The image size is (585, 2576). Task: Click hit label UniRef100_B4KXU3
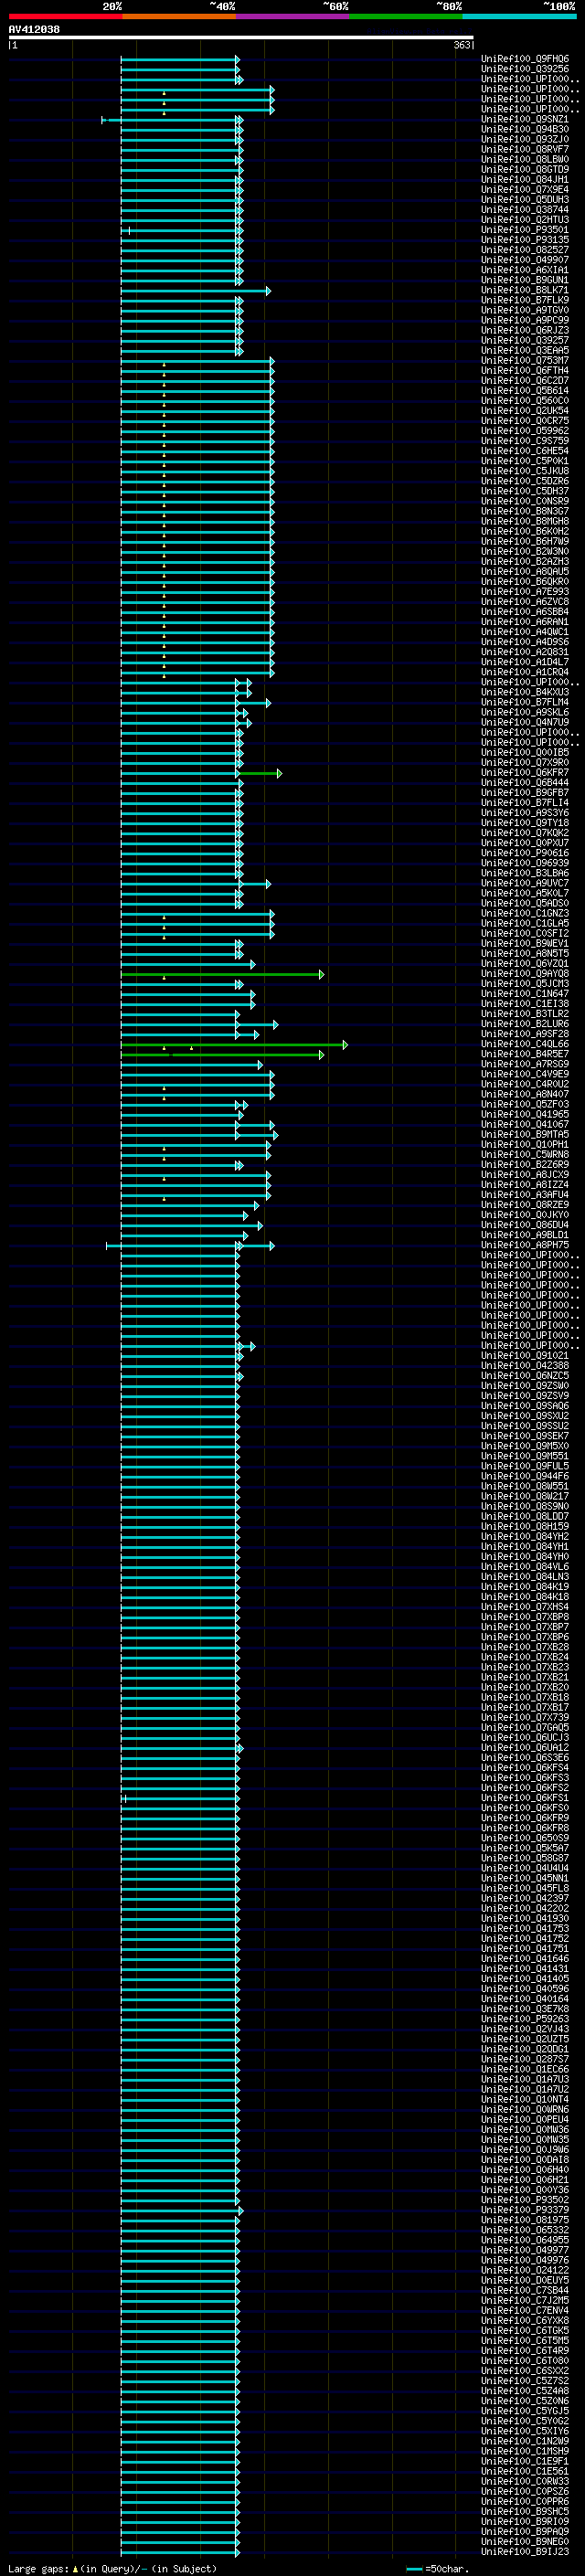(x=525, y=692)
